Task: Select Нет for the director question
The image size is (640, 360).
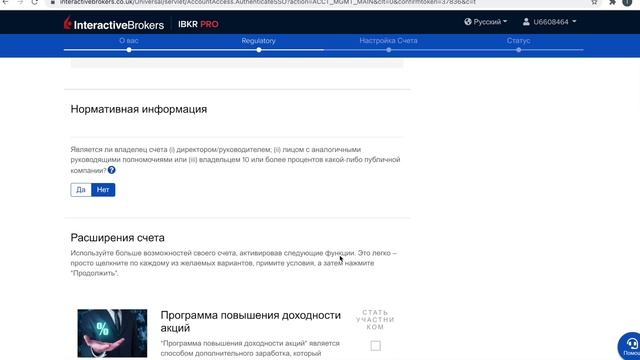Action: coord(103,190)
